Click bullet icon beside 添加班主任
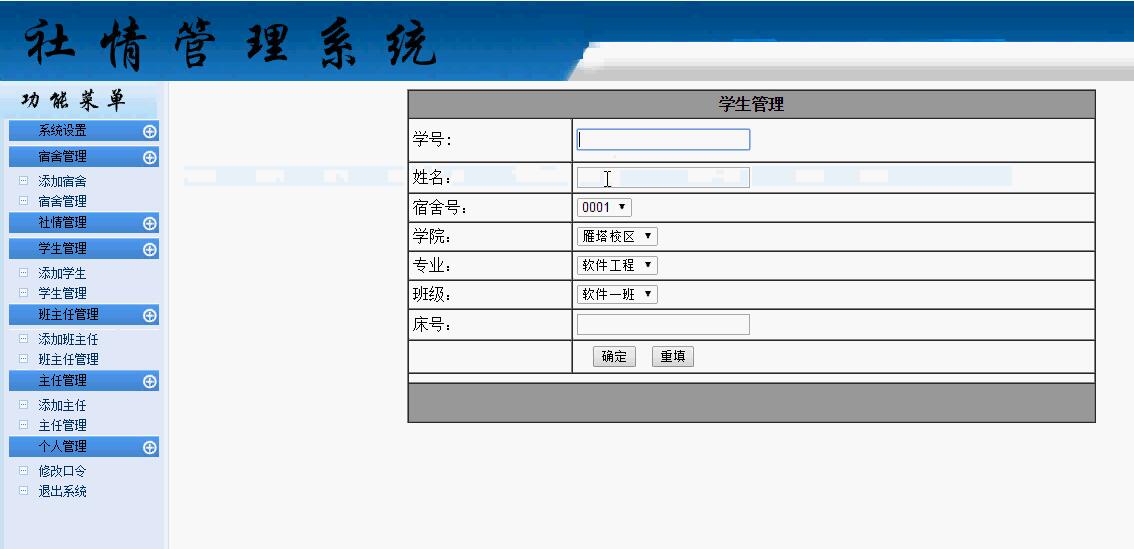 click(x=23, y=339)
